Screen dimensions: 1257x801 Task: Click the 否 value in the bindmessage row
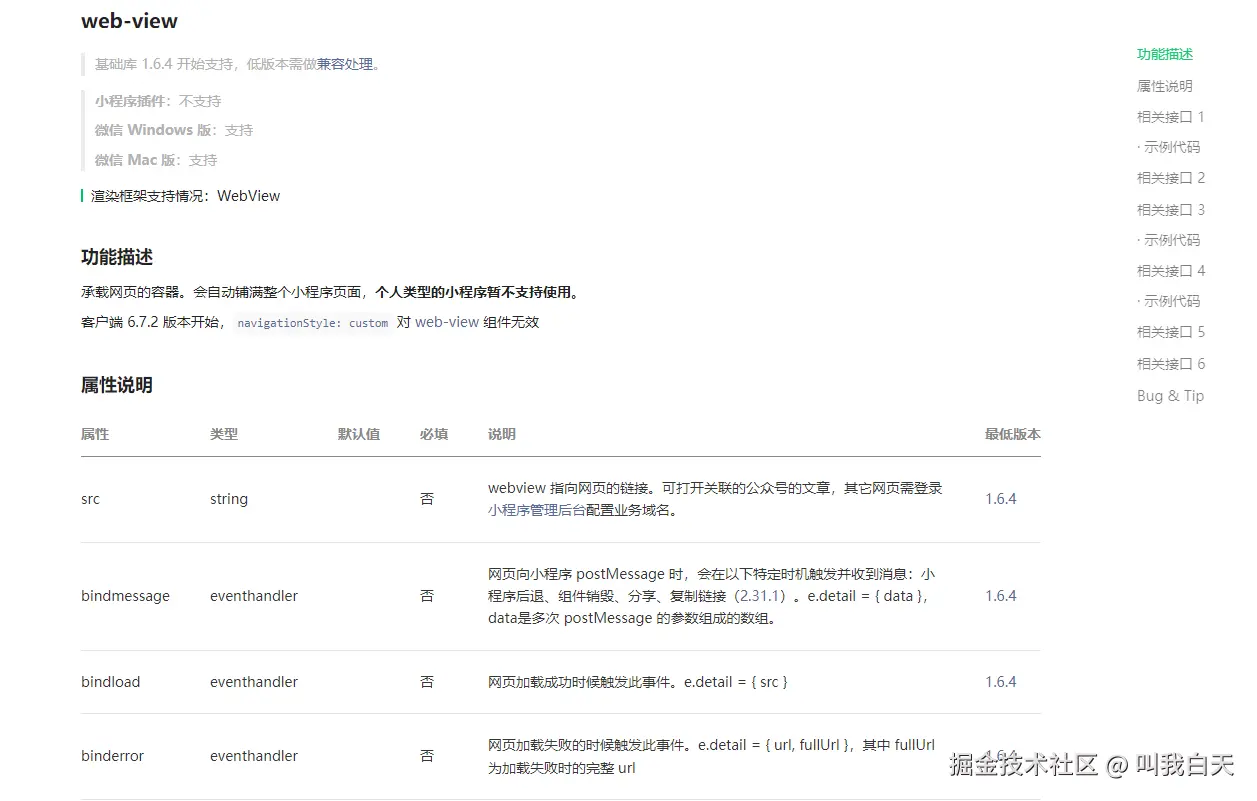click(427, 596)
